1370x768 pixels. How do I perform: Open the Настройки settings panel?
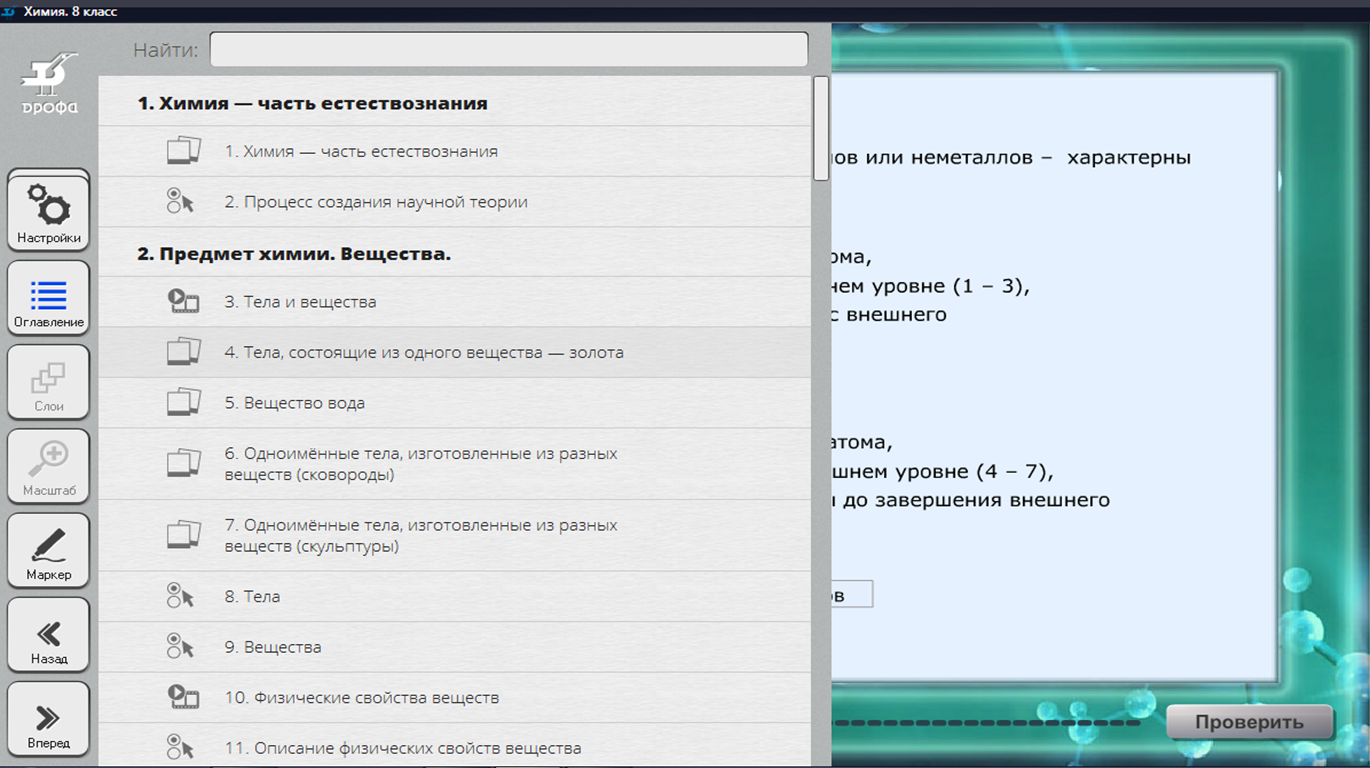coord(48,209)
